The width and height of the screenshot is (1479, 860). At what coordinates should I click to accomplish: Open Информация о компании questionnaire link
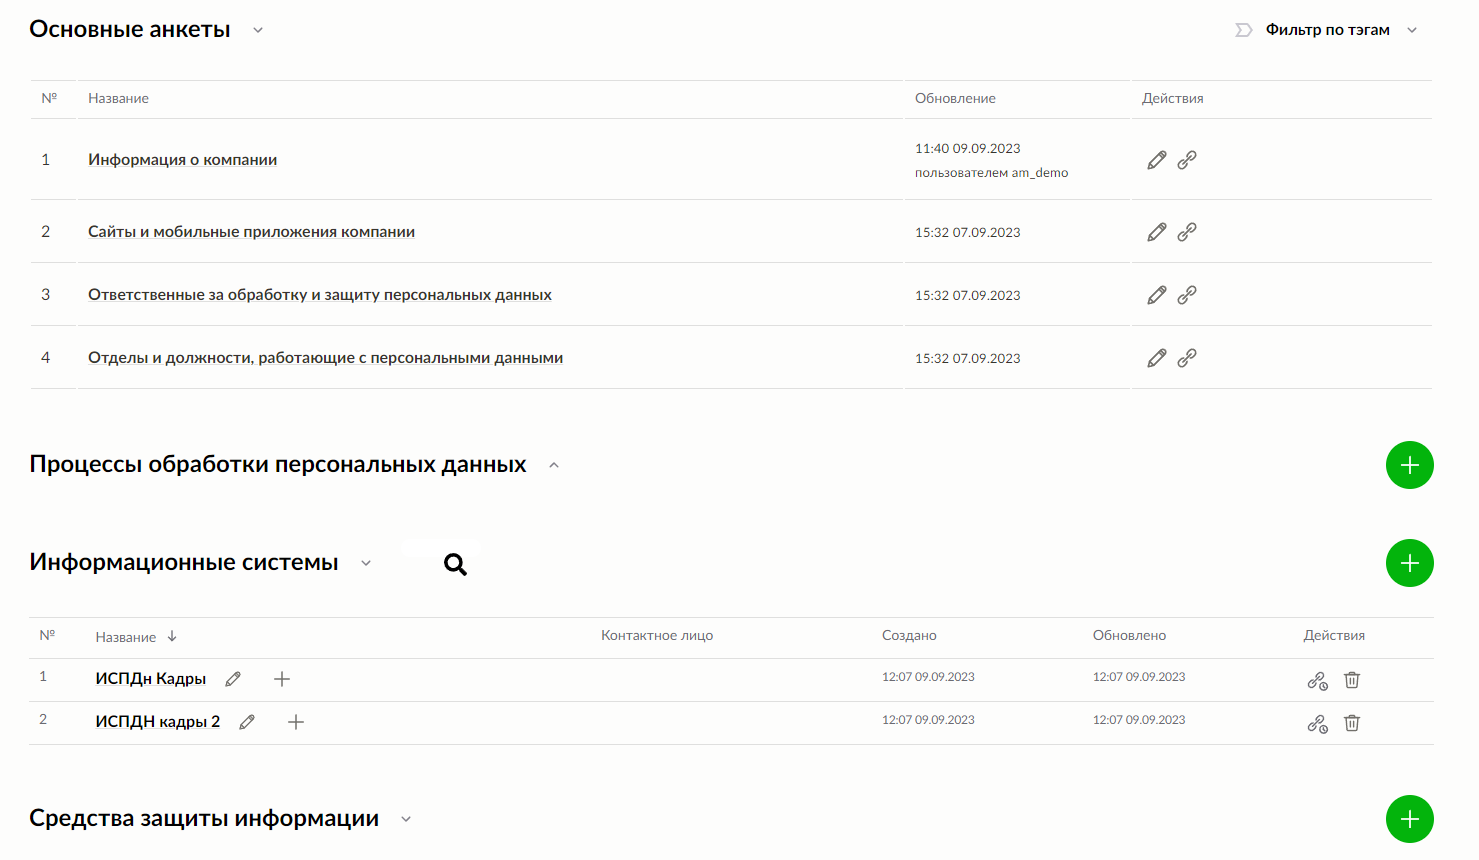click(x=182, y=160)
